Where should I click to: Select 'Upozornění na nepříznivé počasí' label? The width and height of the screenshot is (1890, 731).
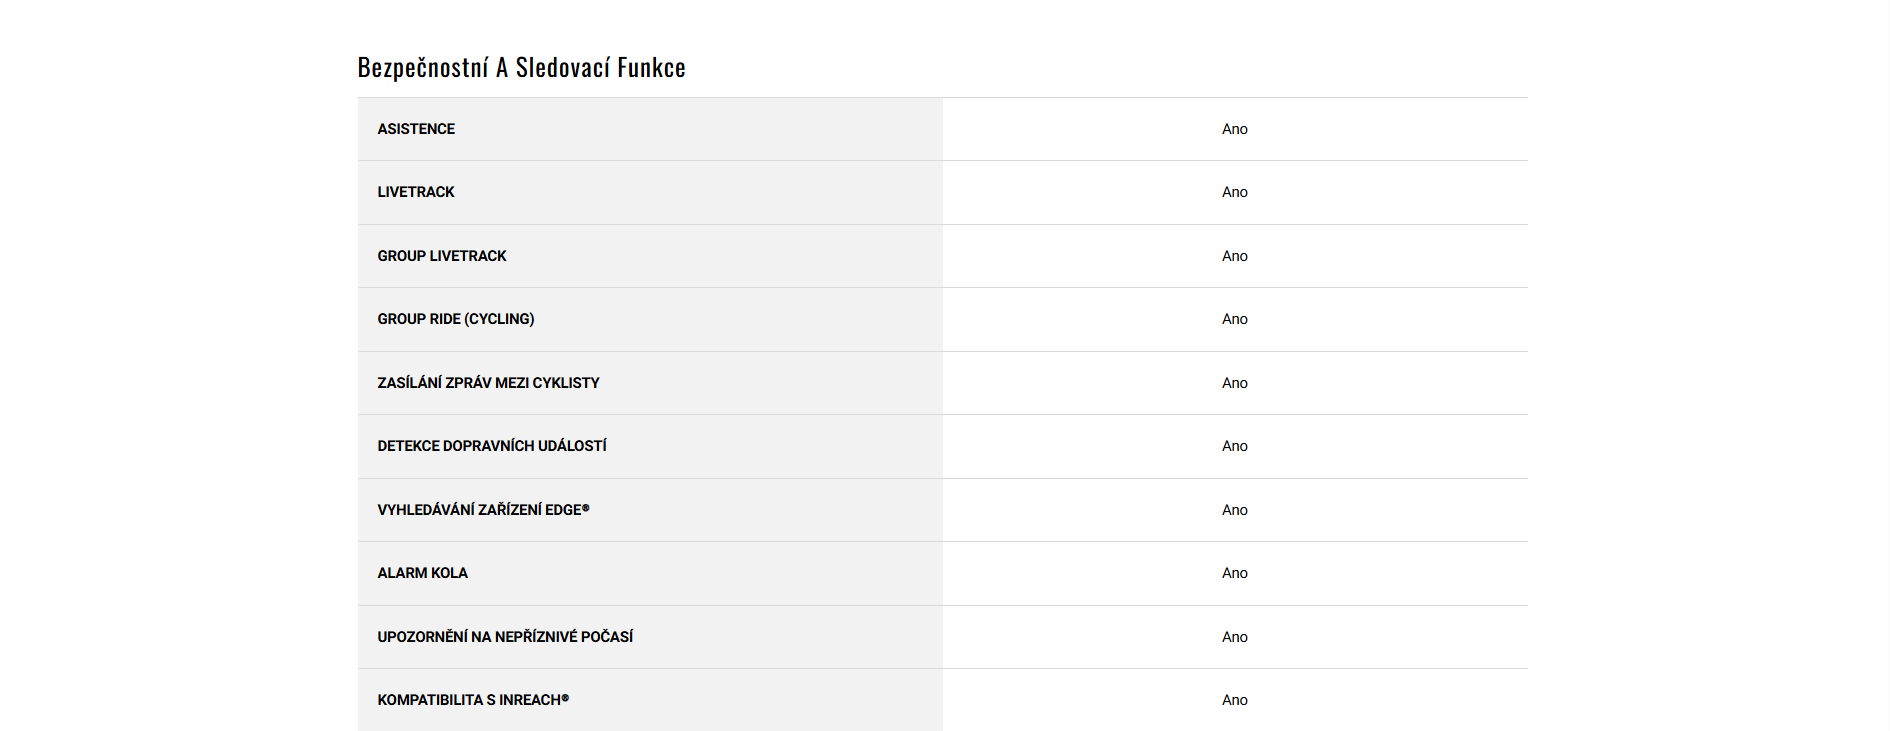point(505,637)
